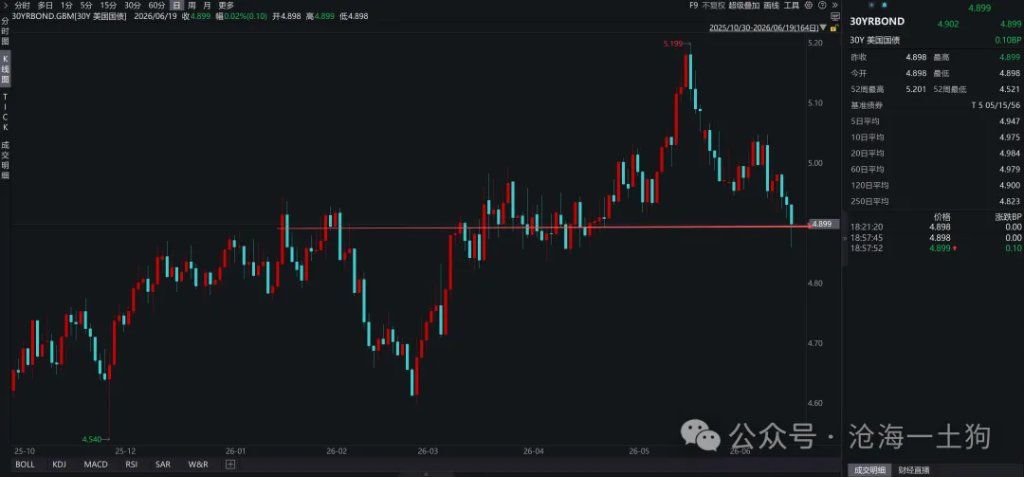Open the date range dropdown triangle
Viewport: 1024px width, 477px height.
(824, 28)
